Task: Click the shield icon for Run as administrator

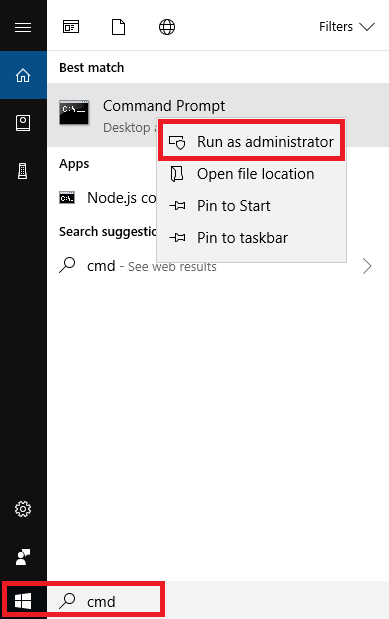Action: [x=177, y=142]
